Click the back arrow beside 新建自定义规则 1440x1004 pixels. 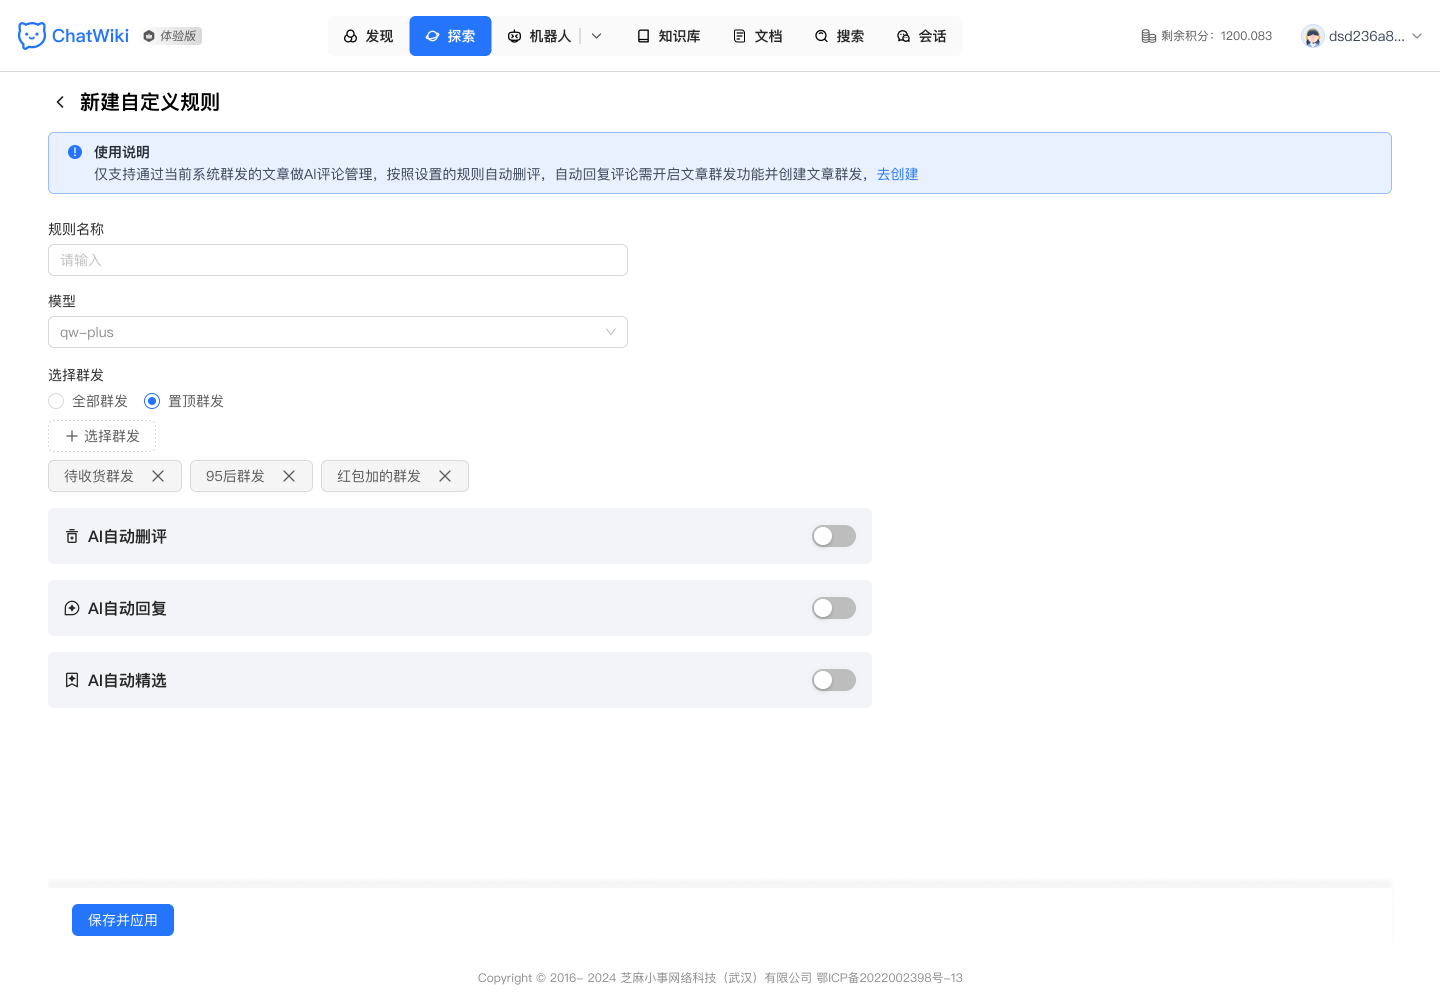pyautogui.click(x=60, y=102)
